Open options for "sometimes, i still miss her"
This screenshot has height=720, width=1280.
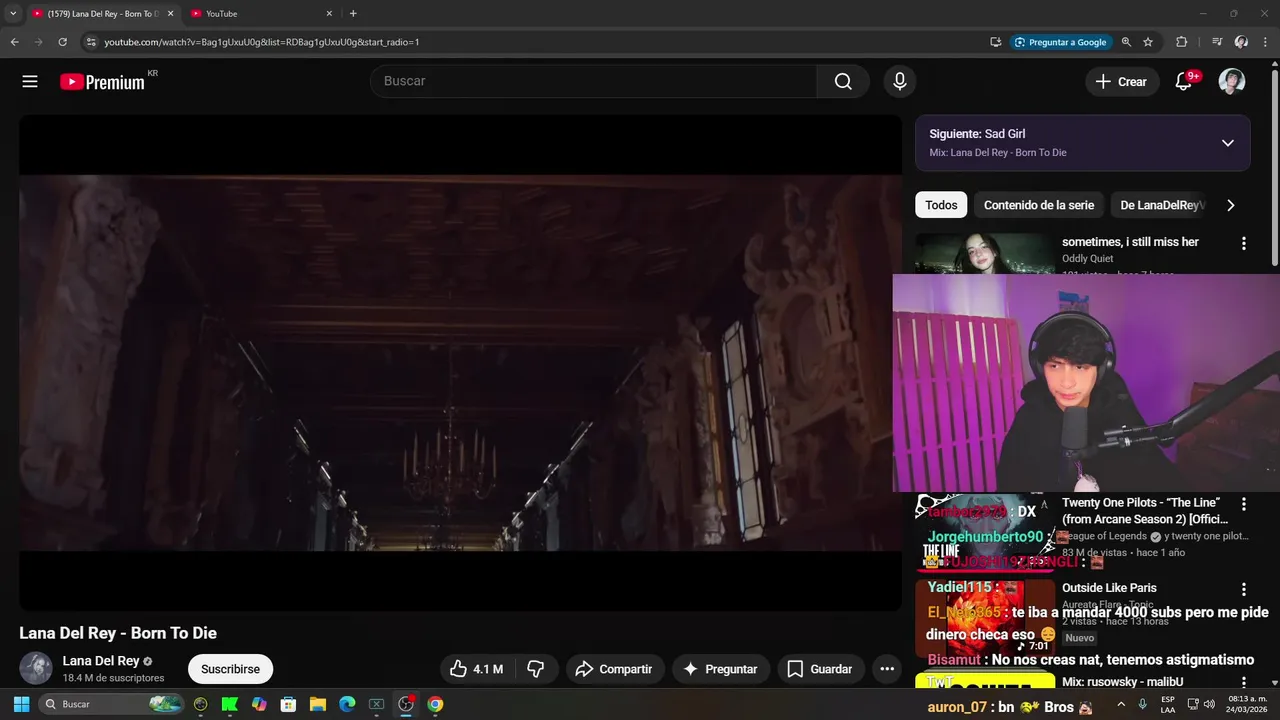[x=1244, y=243]
